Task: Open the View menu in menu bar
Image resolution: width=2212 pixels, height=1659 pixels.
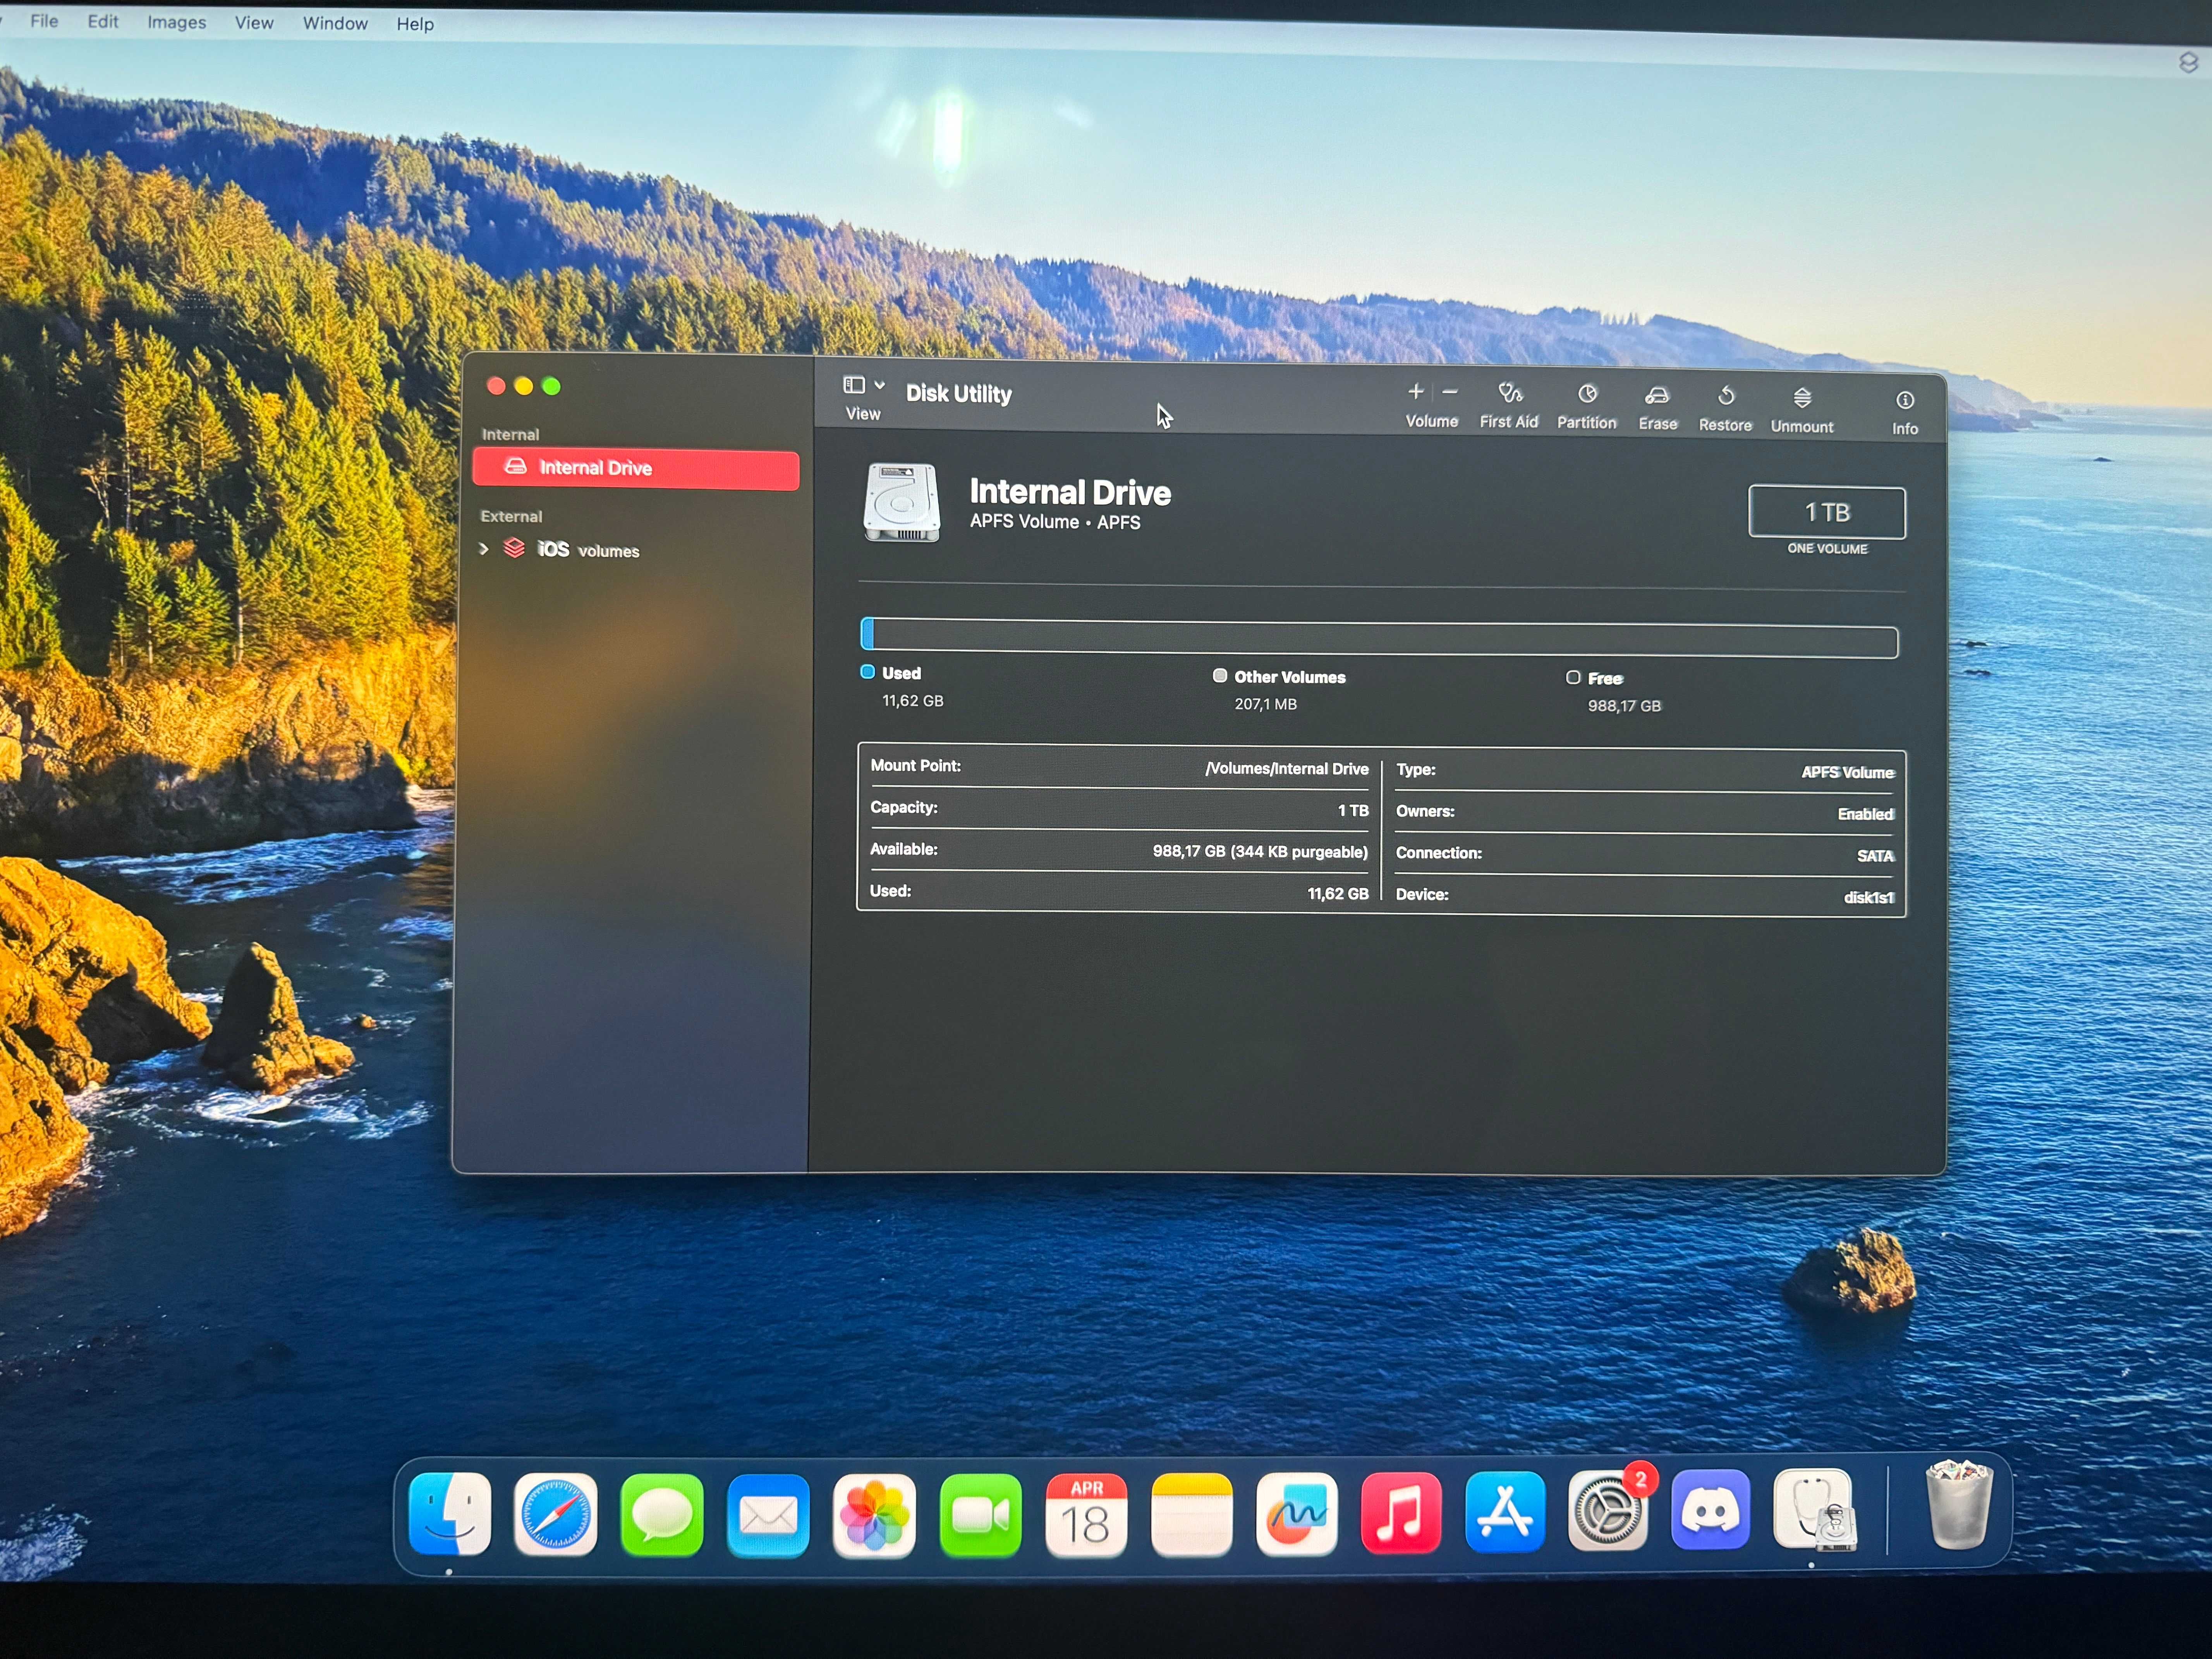Action: [254, 22]
